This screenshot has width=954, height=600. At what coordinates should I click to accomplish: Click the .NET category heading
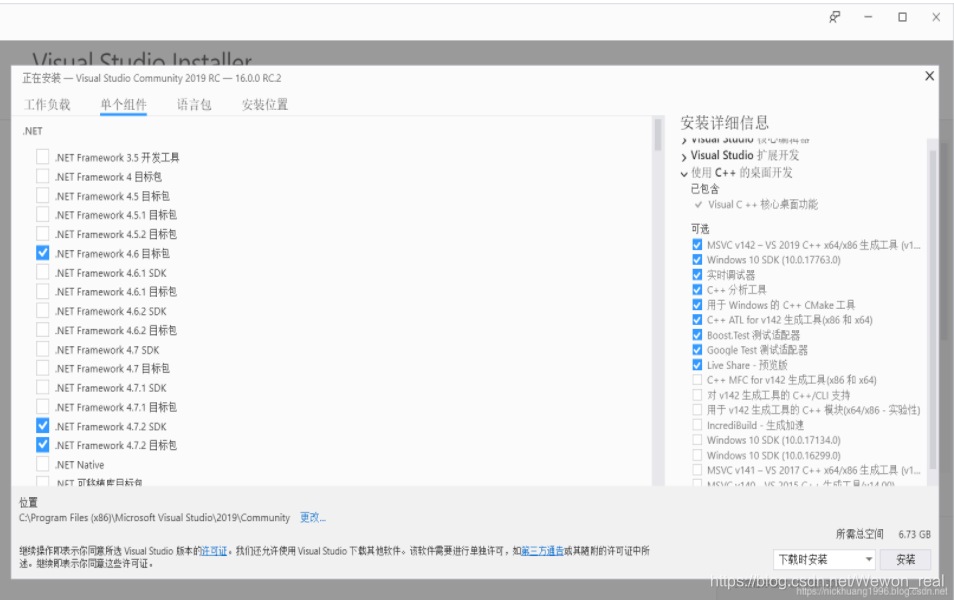33,131
